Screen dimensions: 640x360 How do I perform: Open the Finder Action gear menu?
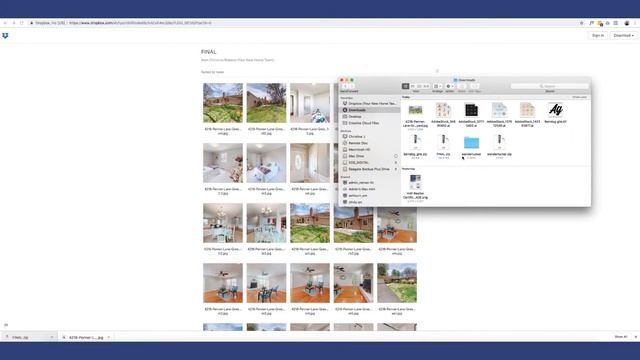pyautogui.click(x=450, y=86)
